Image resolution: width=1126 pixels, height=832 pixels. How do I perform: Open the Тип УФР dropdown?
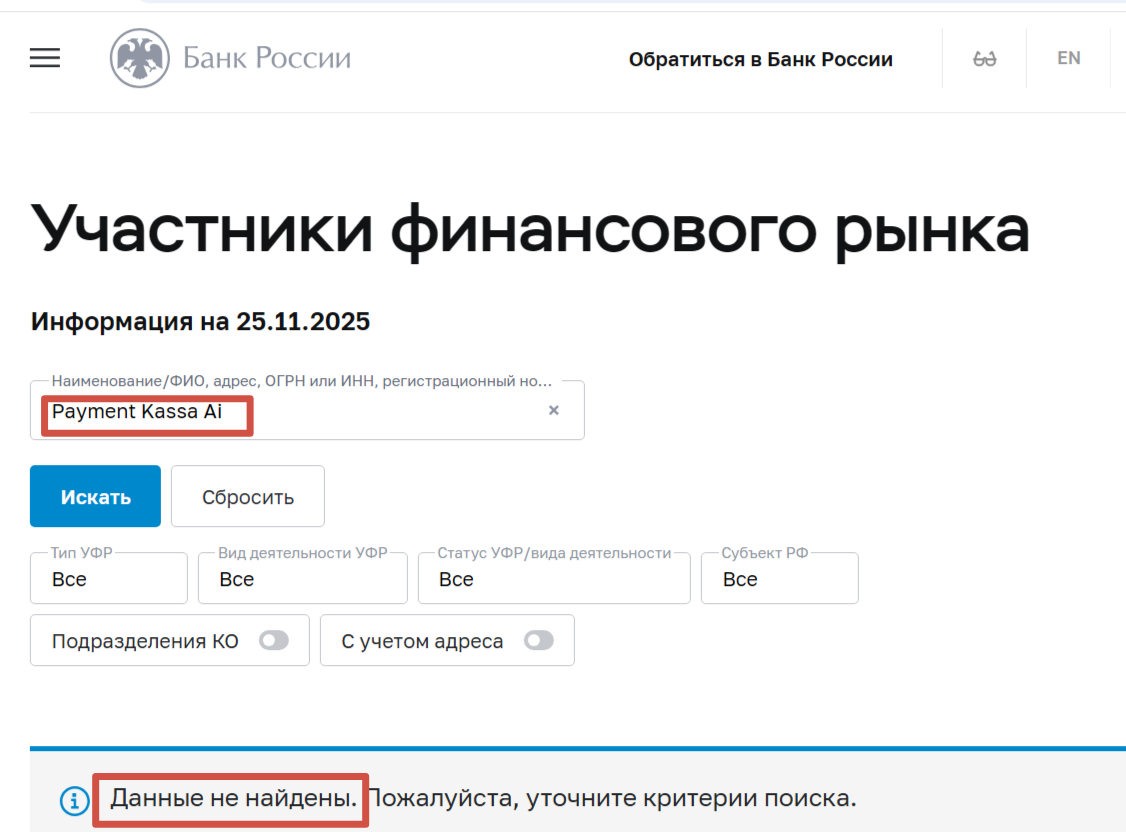tap(108, 579)
